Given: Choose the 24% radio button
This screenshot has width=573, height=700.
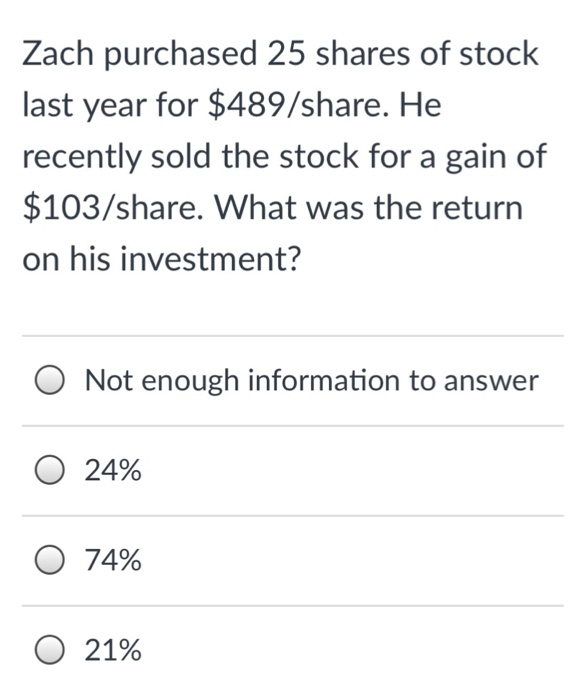Looking at the screenshot, I should pyautogui.click(x=49, y=470).
